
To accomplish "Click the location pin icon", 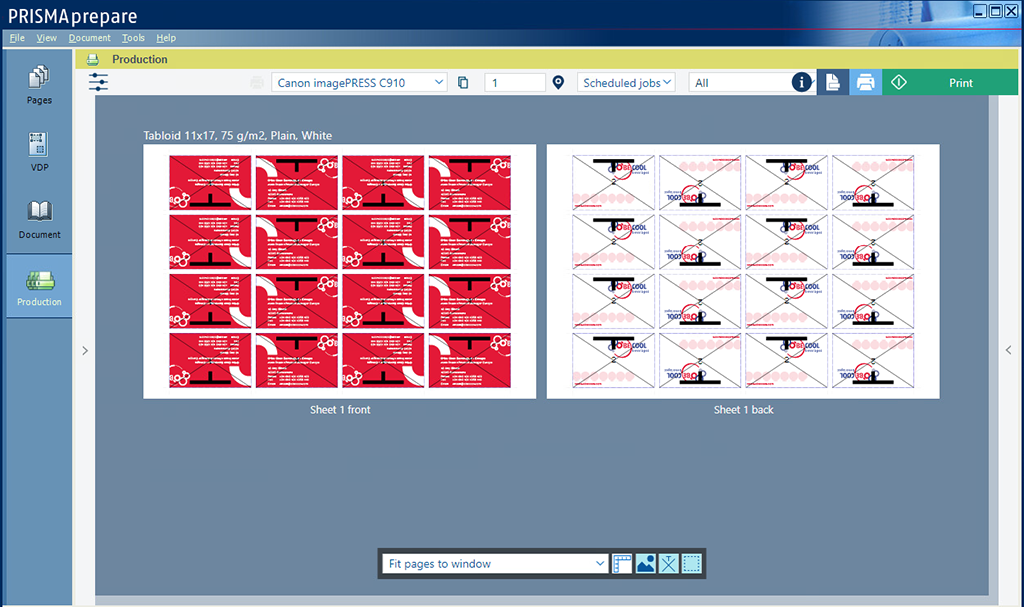I will (x=558, y=82).
